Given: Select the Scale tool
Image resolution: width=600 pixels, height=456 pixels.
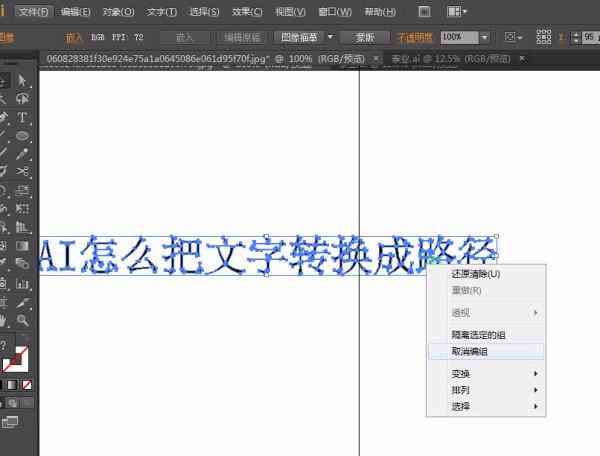Looking at the screenshot, I should (x=23, y=190).
